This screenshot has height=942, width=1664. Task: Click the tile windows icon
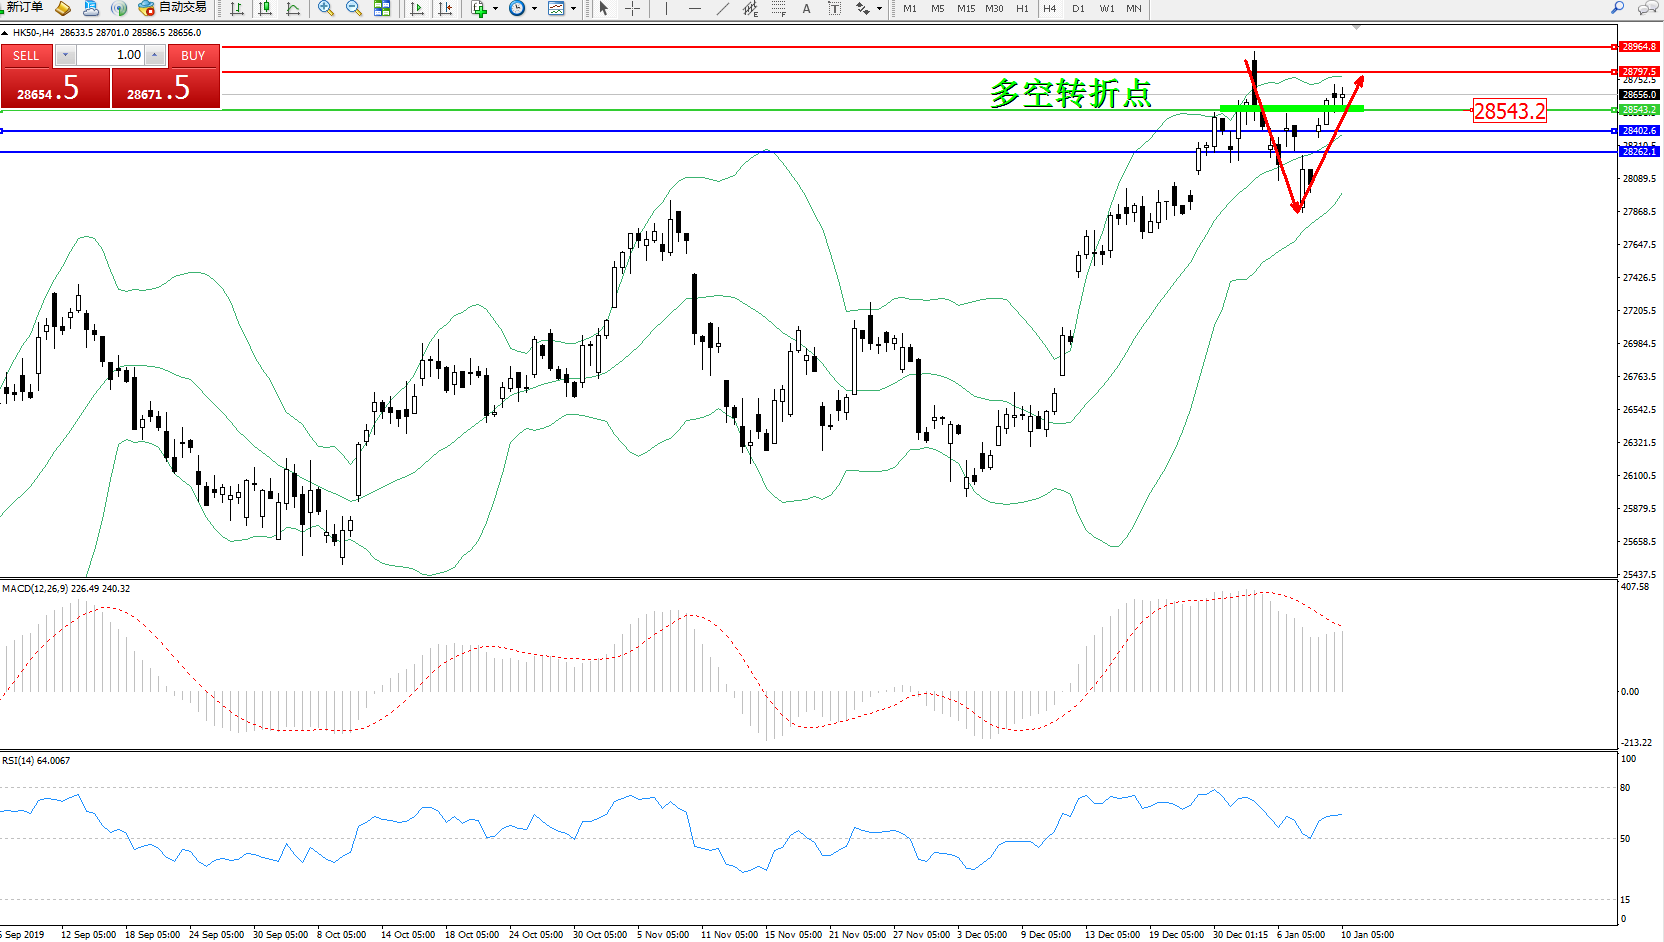coord(382,8)
